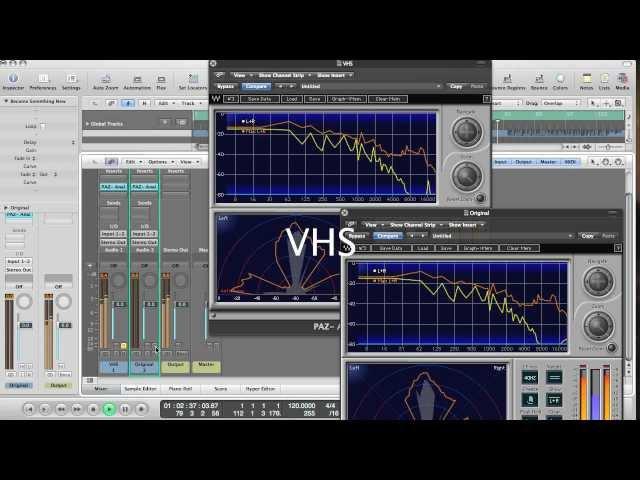The width and height of the screenshot is (640, 480).
Task: Open the Hyper Editor tab
Action: (x=260, y=389)
